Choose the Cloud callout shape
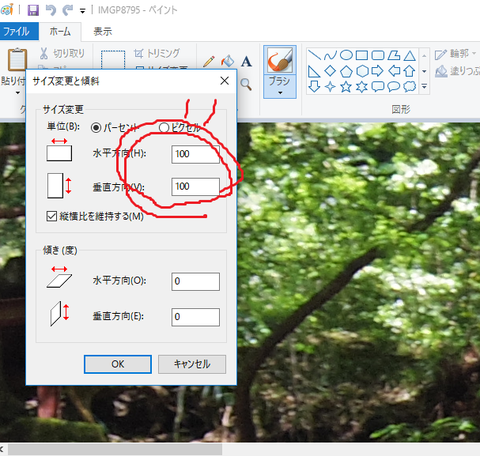 409,87
